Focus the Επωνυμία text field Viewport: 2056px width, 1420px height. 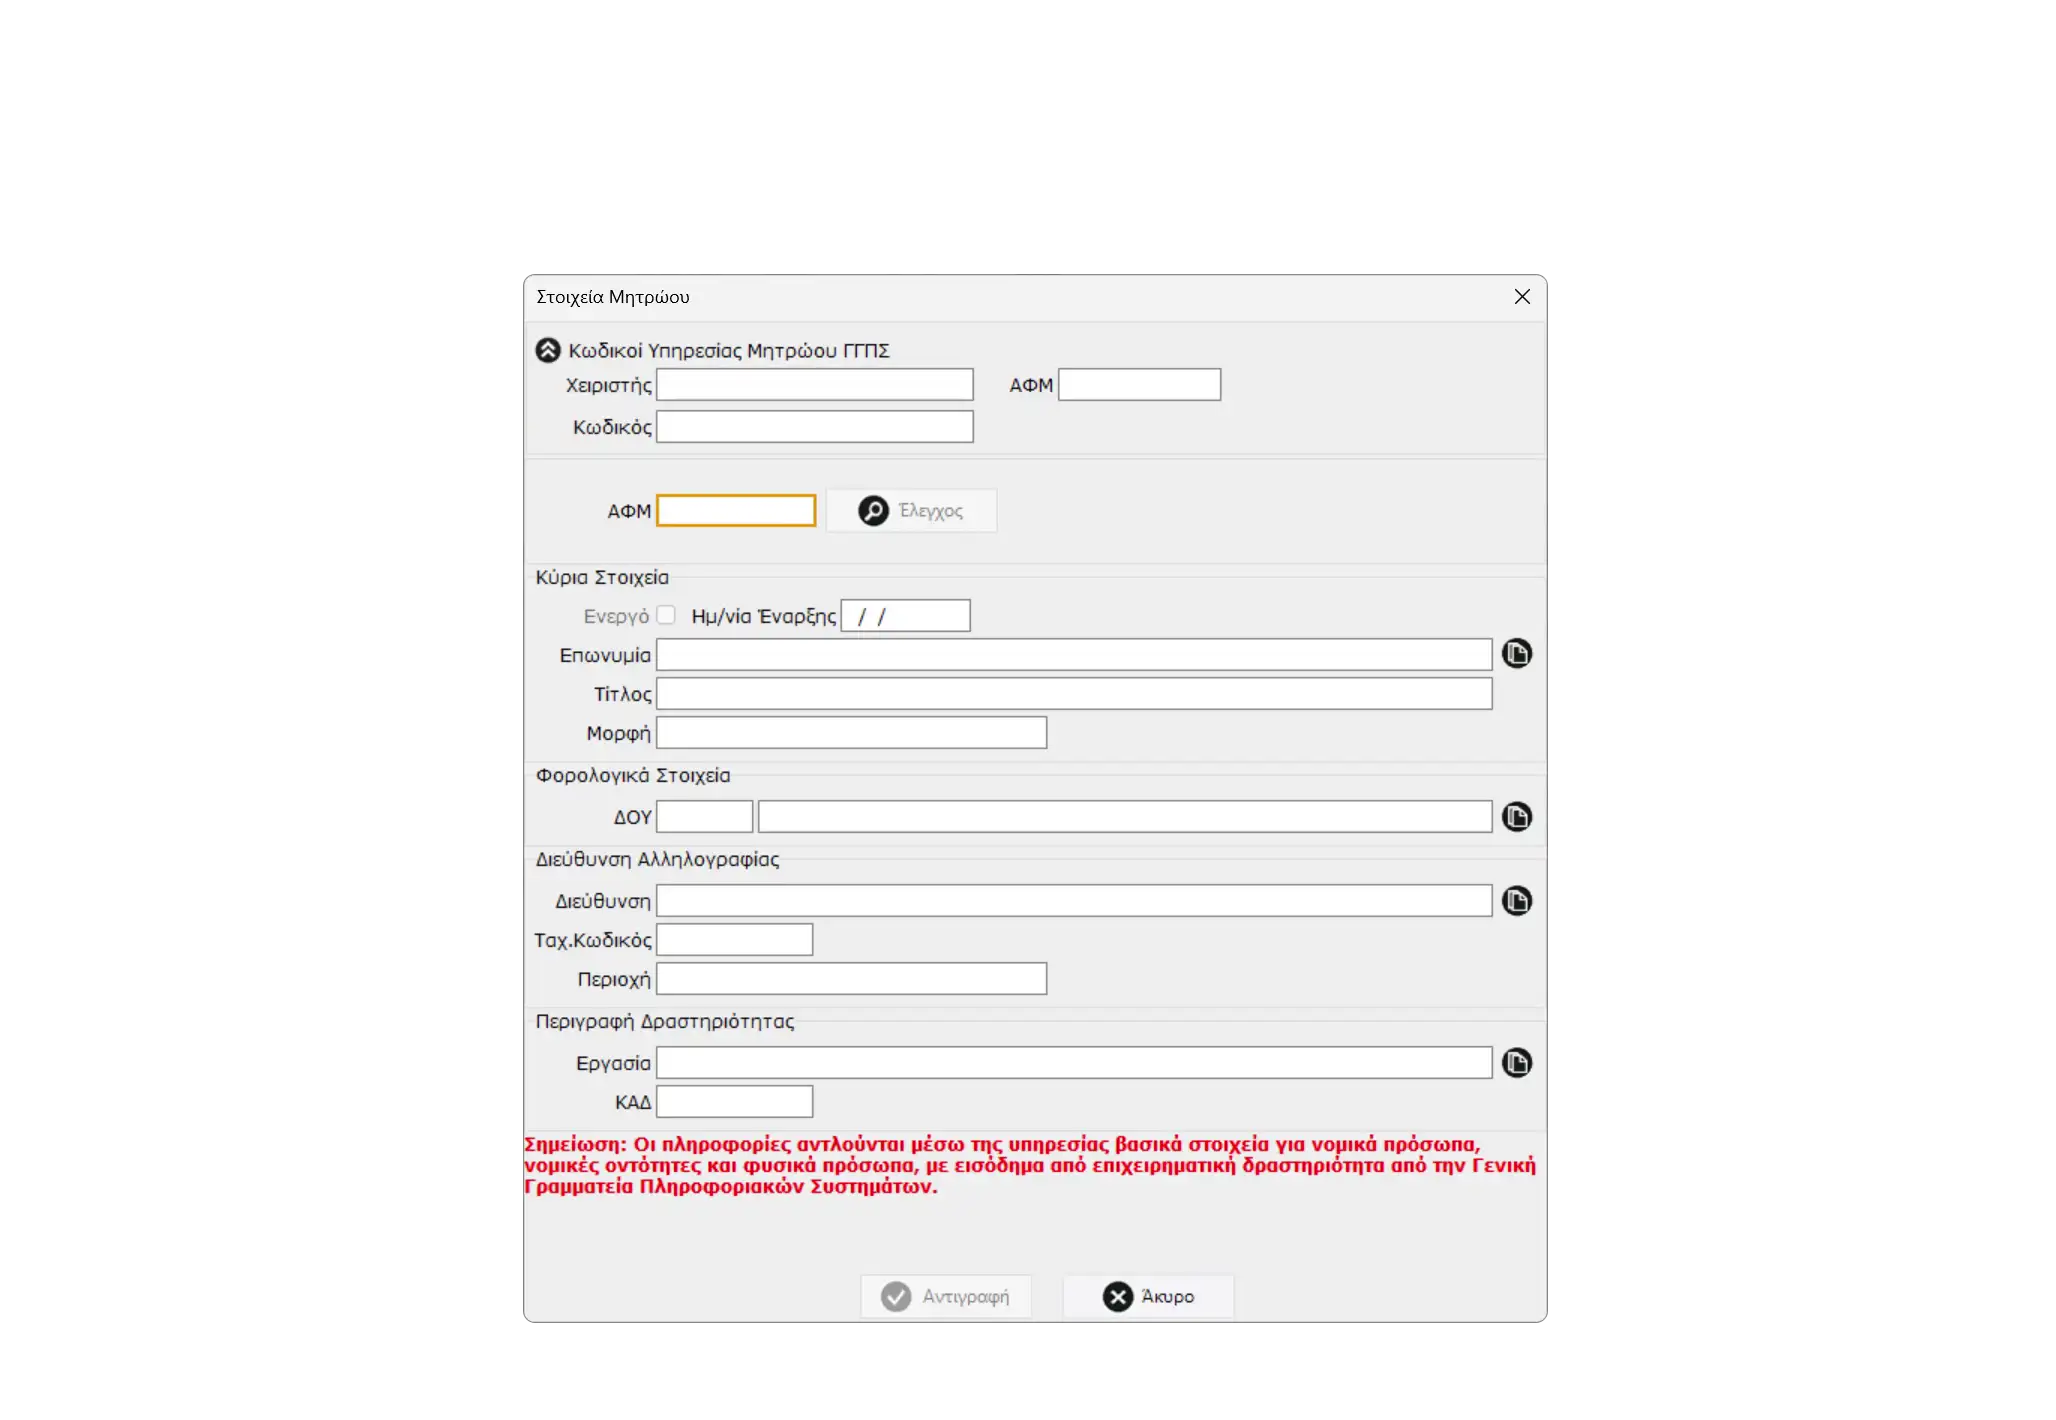pos(1073,655)
